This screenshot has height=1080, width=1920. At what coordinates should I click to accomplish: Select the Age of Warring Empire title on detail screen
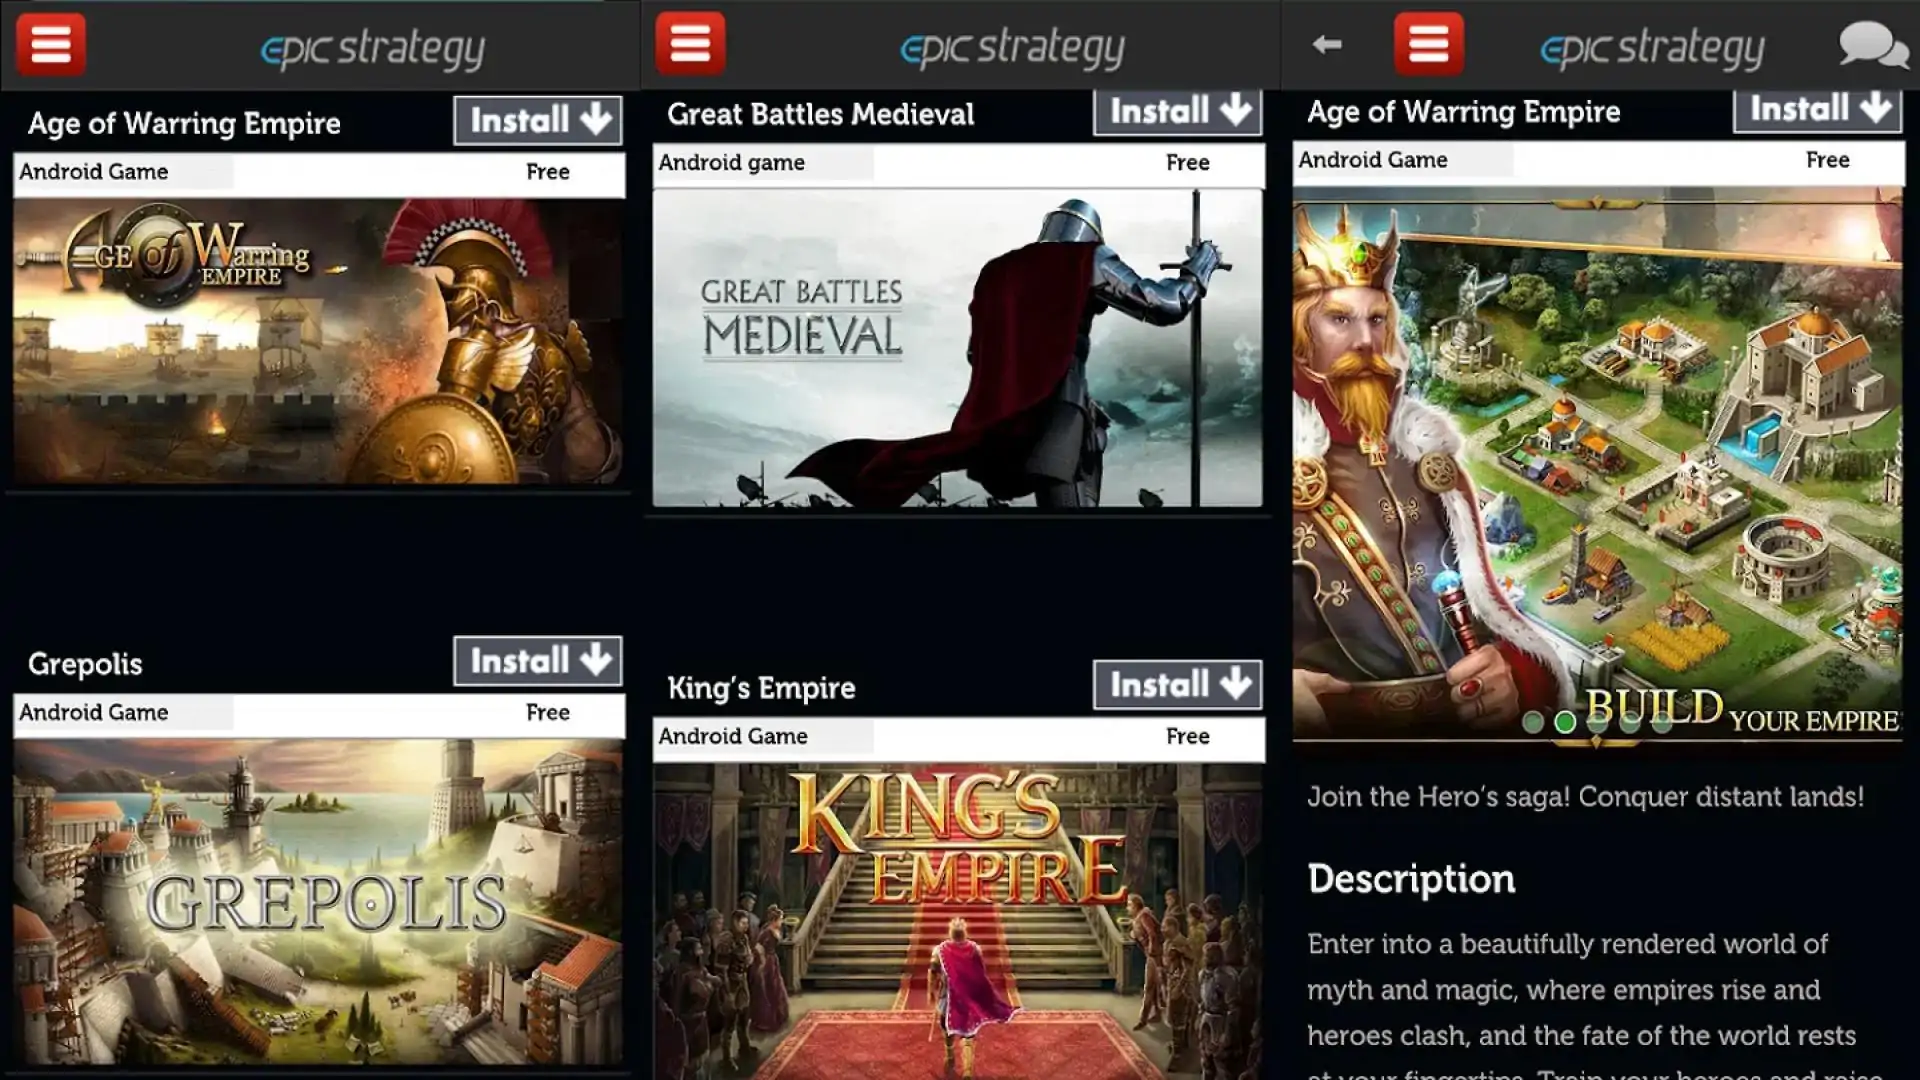click(x=1463, y=112)
